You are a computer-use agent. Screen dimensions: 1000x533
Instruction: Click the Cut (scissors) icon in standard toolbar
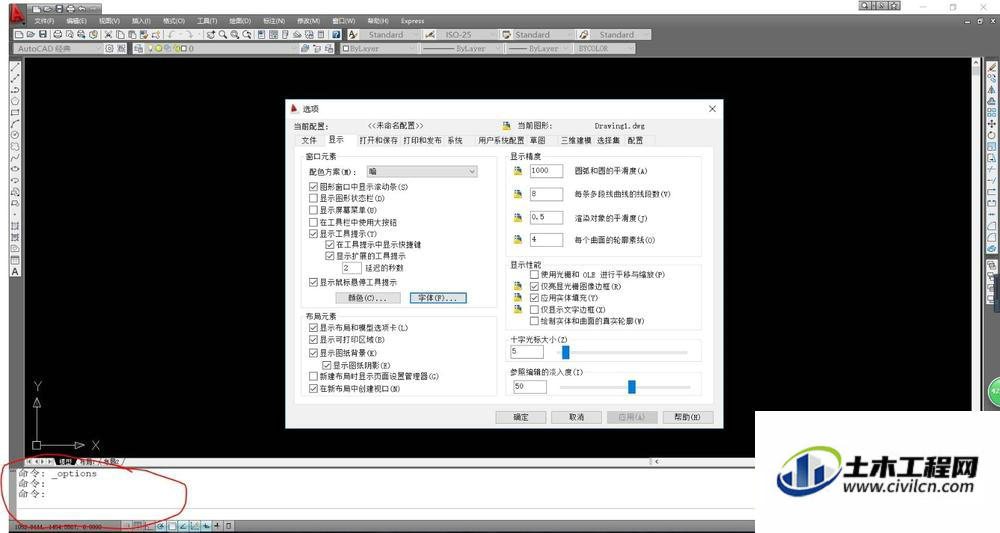pyautogui.click(x=108, y=34)
